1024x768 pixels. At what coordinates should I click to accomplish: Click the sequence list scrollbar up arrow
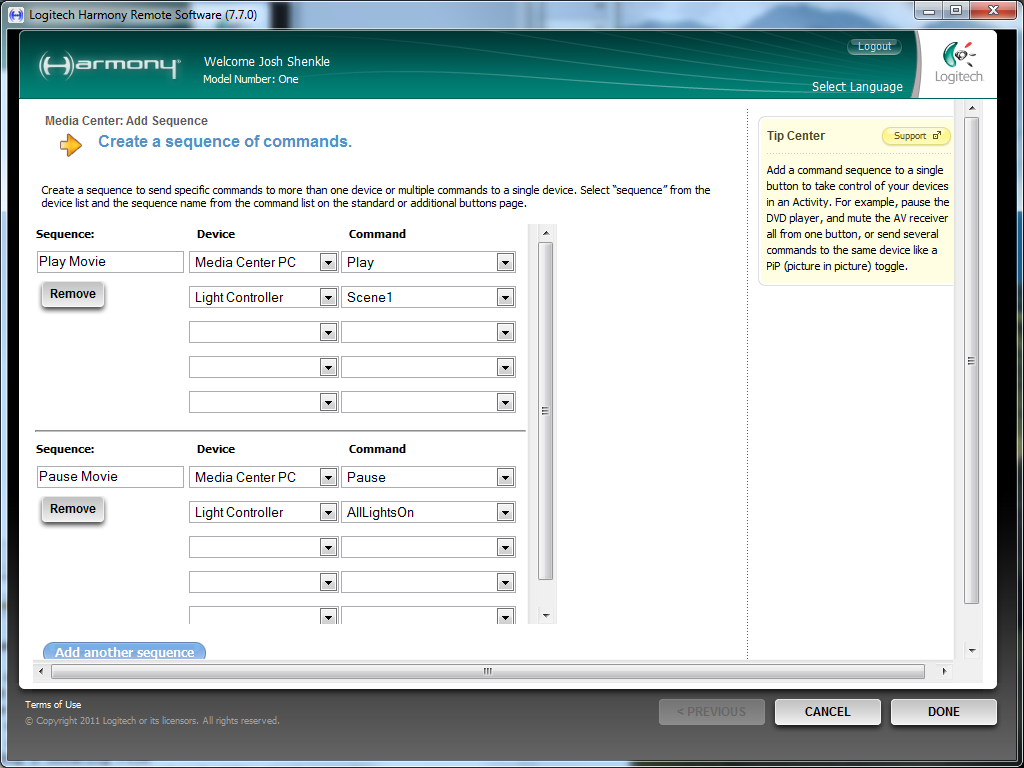tap(546, 233)
